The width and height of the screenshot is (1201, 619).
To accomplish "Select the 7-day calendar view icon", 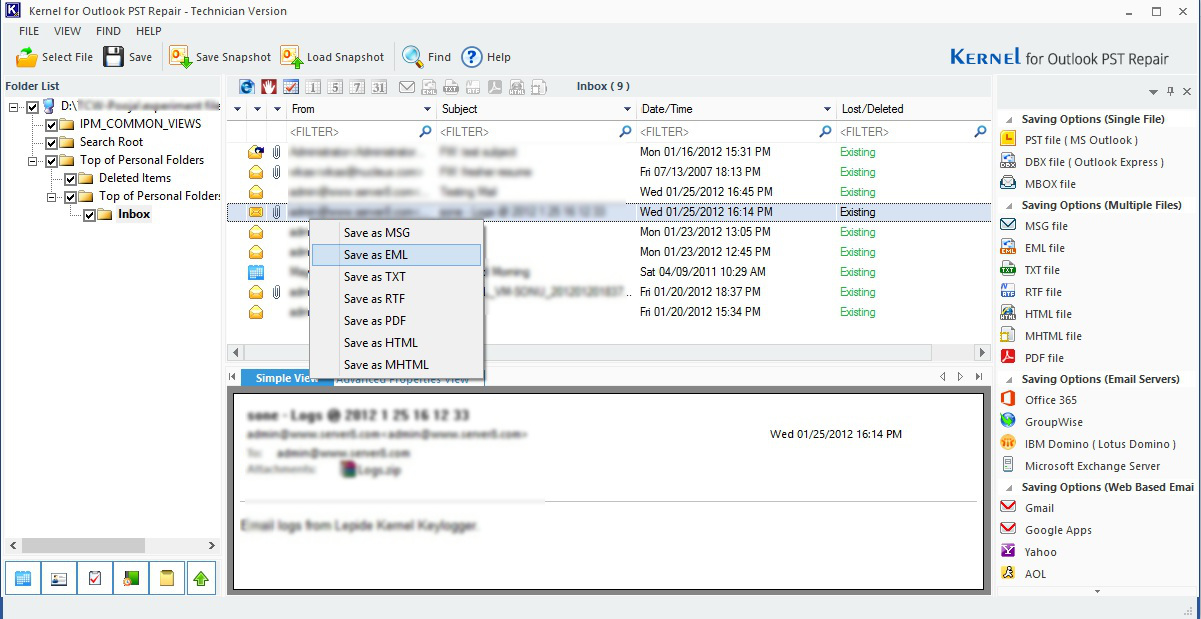I will [357, 86].
